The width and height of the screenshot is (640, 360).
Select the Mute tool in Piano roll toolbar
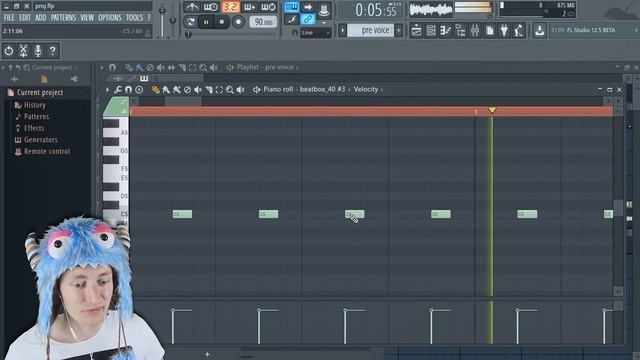click(x=198, y=90)
